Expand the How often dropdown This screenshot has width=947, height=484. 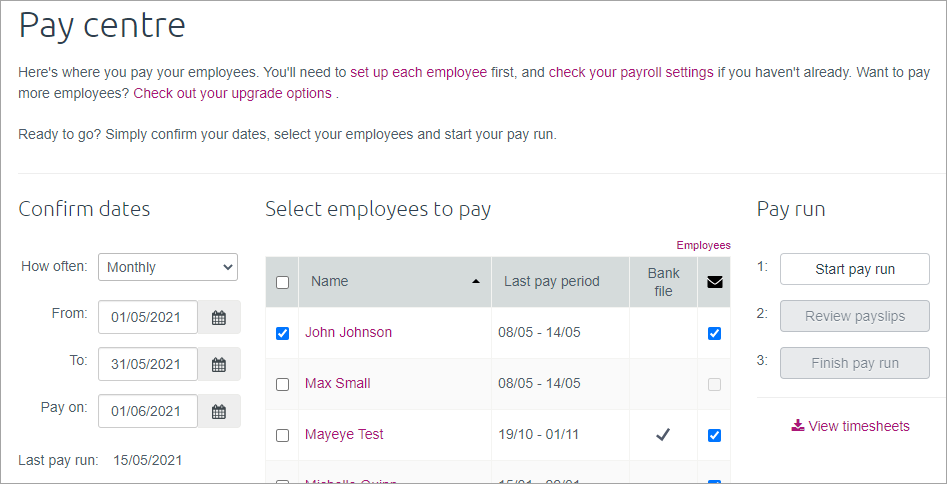(x=168, y=267)
